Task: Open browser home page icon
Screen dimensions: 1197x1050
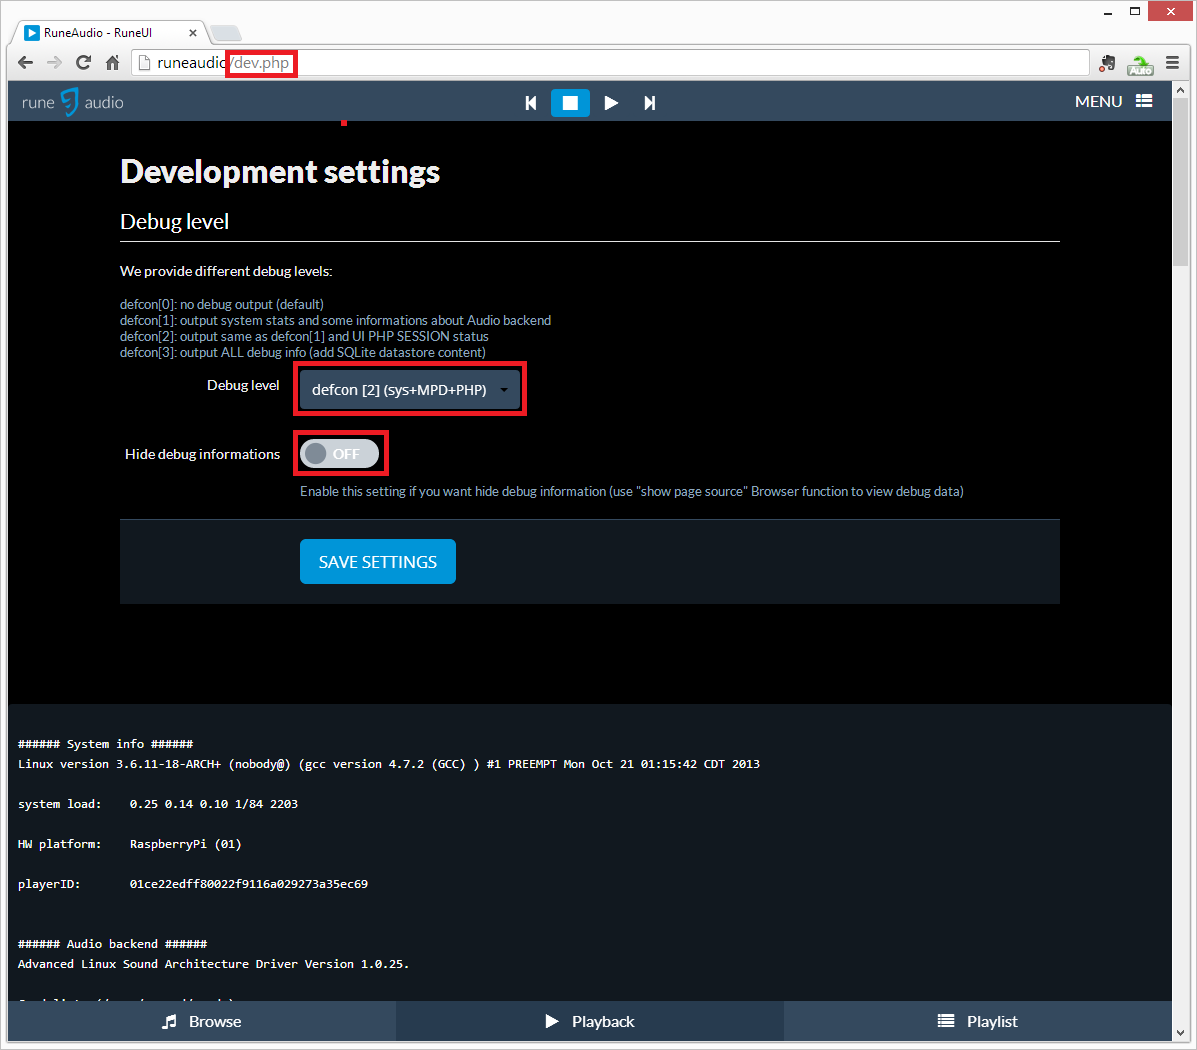Action: pos(112,63)
